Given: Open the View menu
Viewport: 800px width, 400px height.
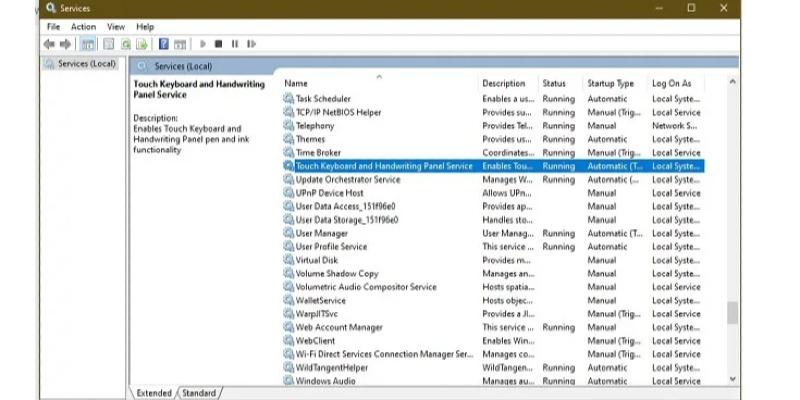Looking at the screenshot, I should [116, 27].
